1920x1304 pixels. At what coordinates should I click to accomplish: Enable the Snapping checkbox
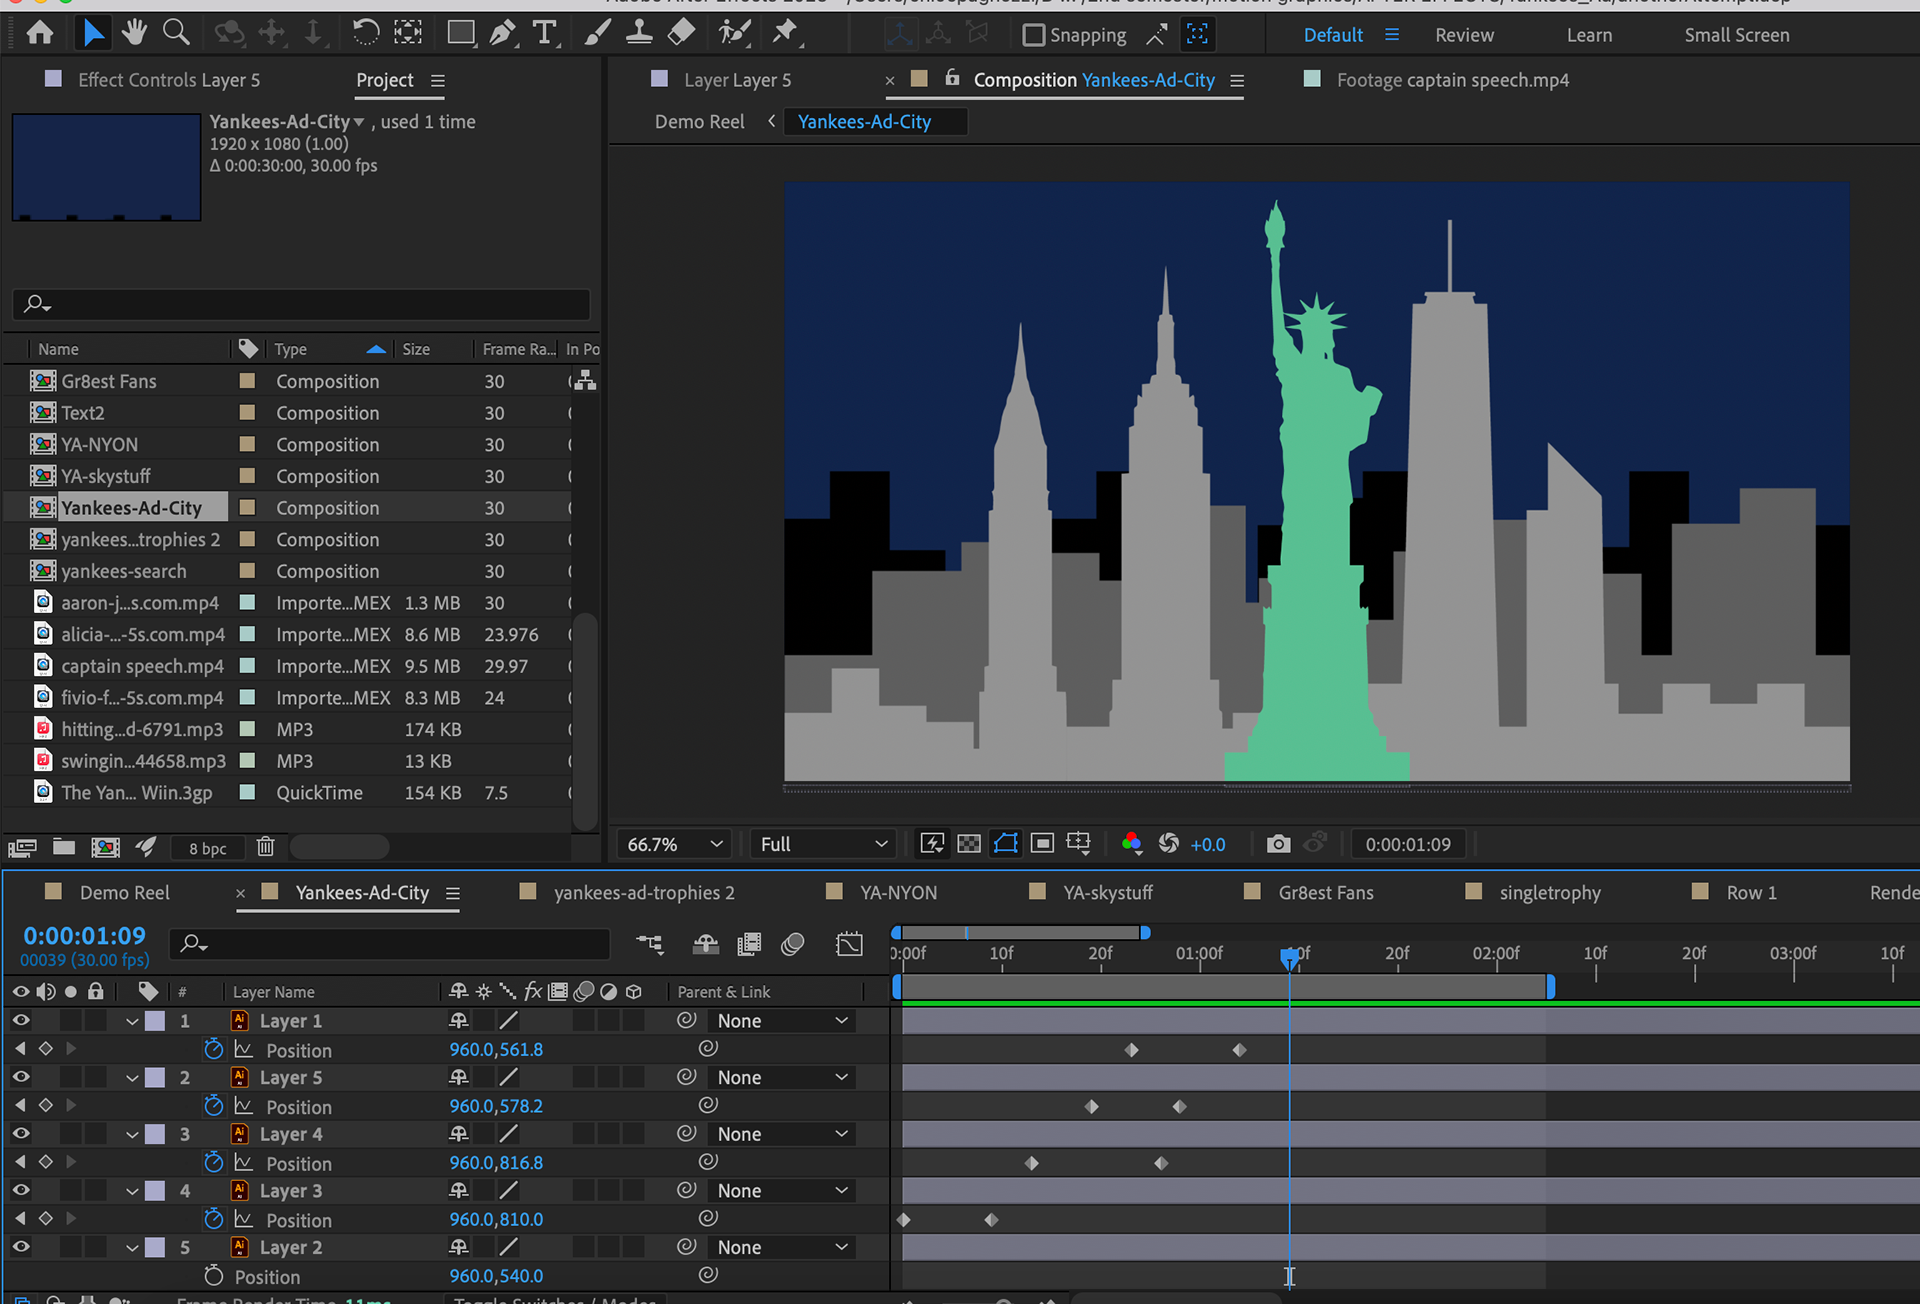[x=1033, y=35]
